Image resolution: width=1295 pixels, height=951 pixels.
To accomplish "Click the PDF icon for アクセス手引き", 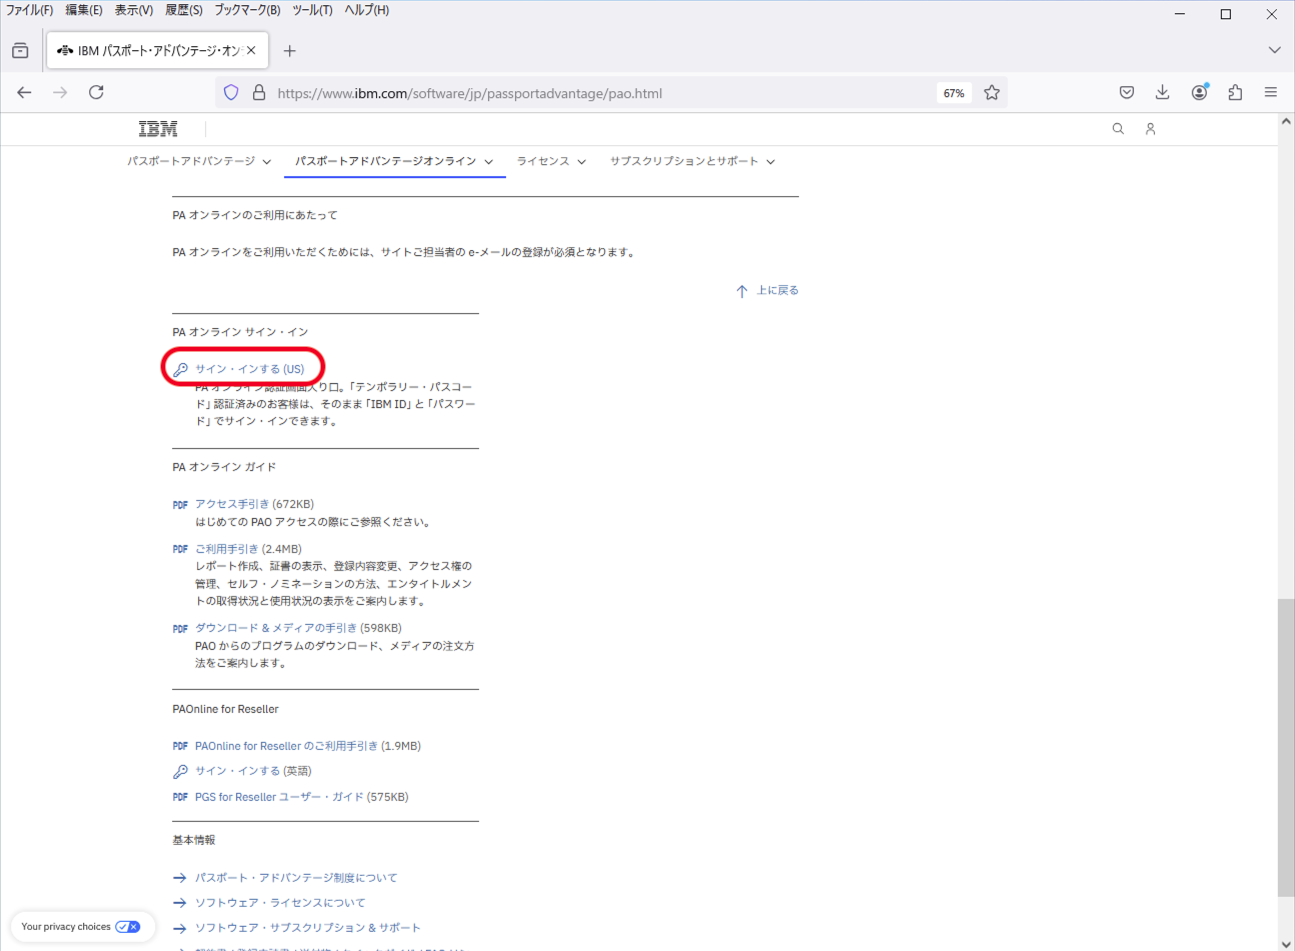I will [x=180, y=505].
